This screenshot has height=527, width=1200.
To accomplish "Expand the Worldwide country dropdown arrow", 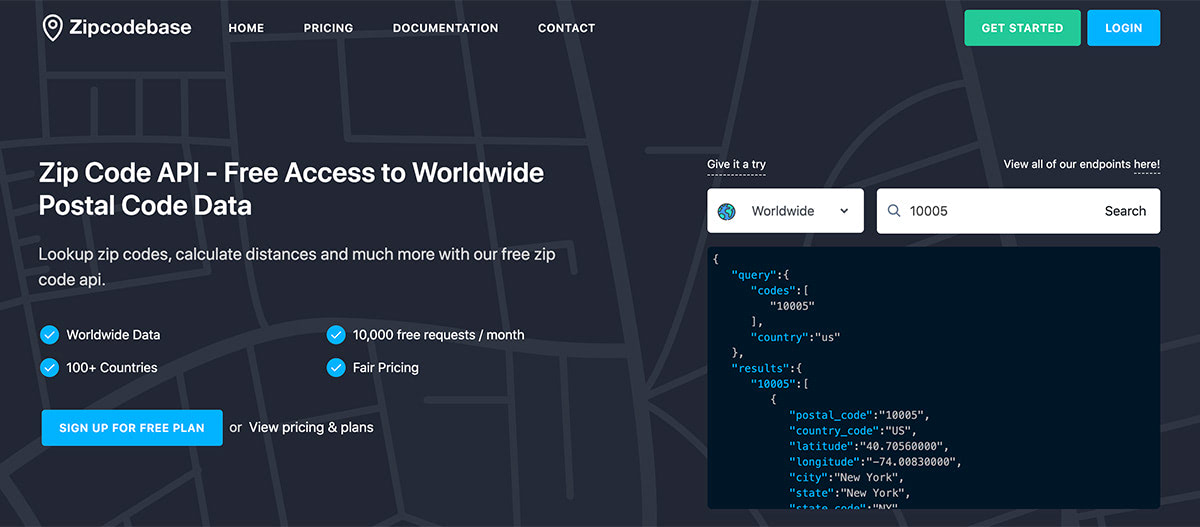I will 844,211.
